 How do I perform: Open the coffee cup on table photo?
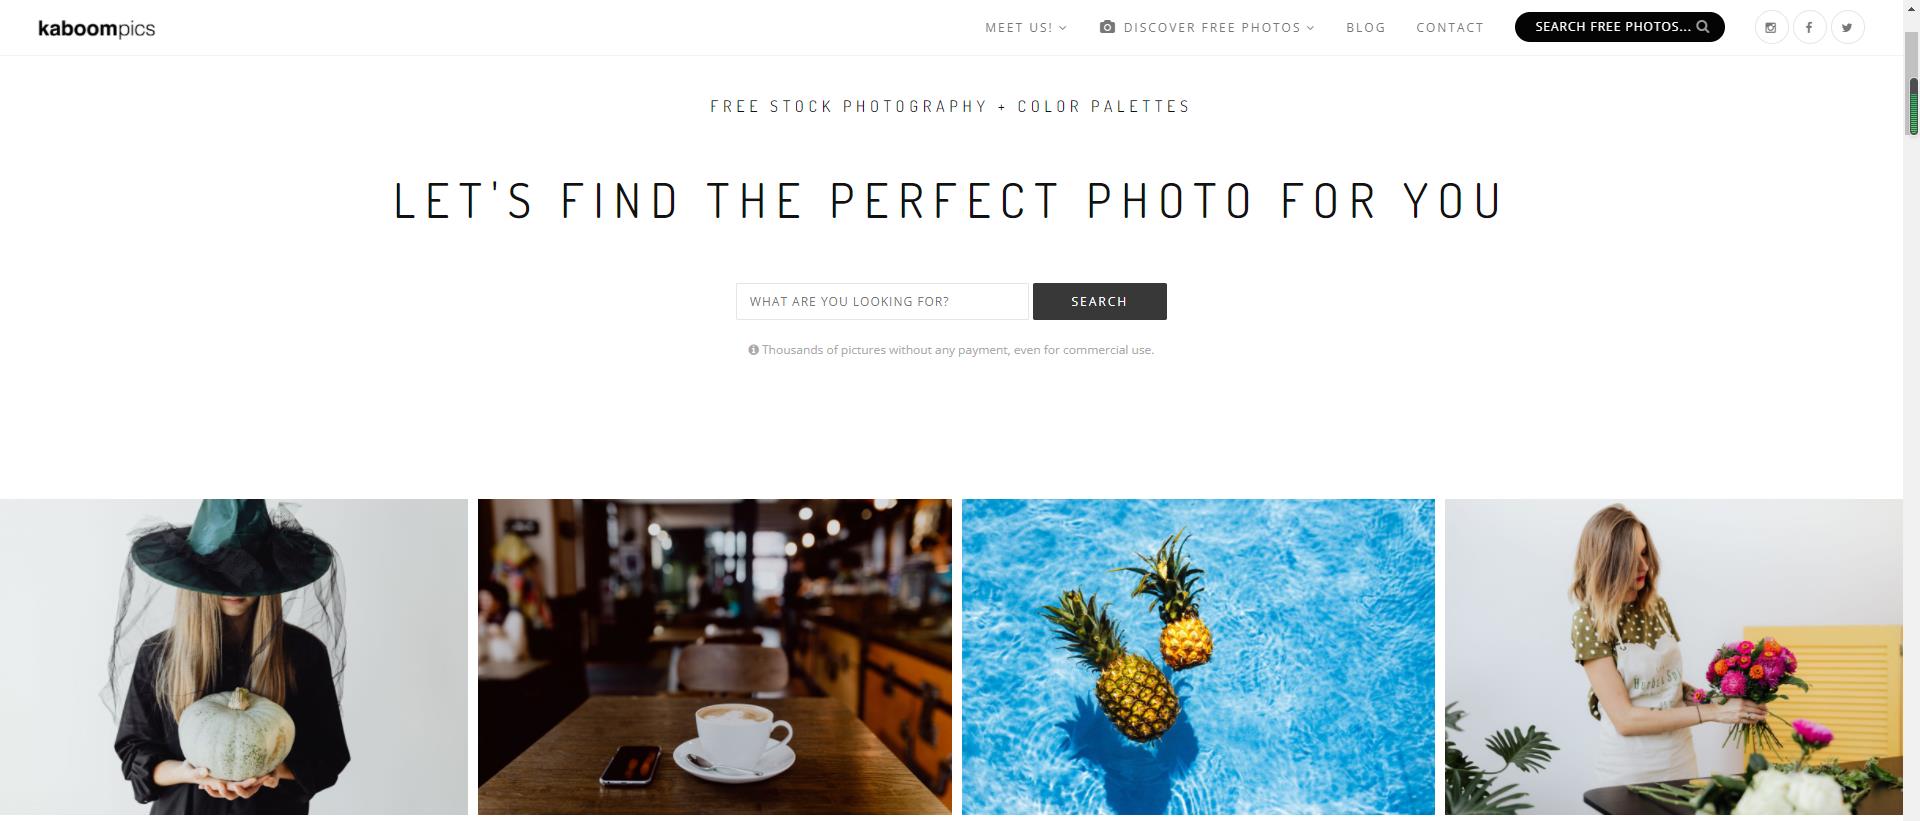[715, 657]
